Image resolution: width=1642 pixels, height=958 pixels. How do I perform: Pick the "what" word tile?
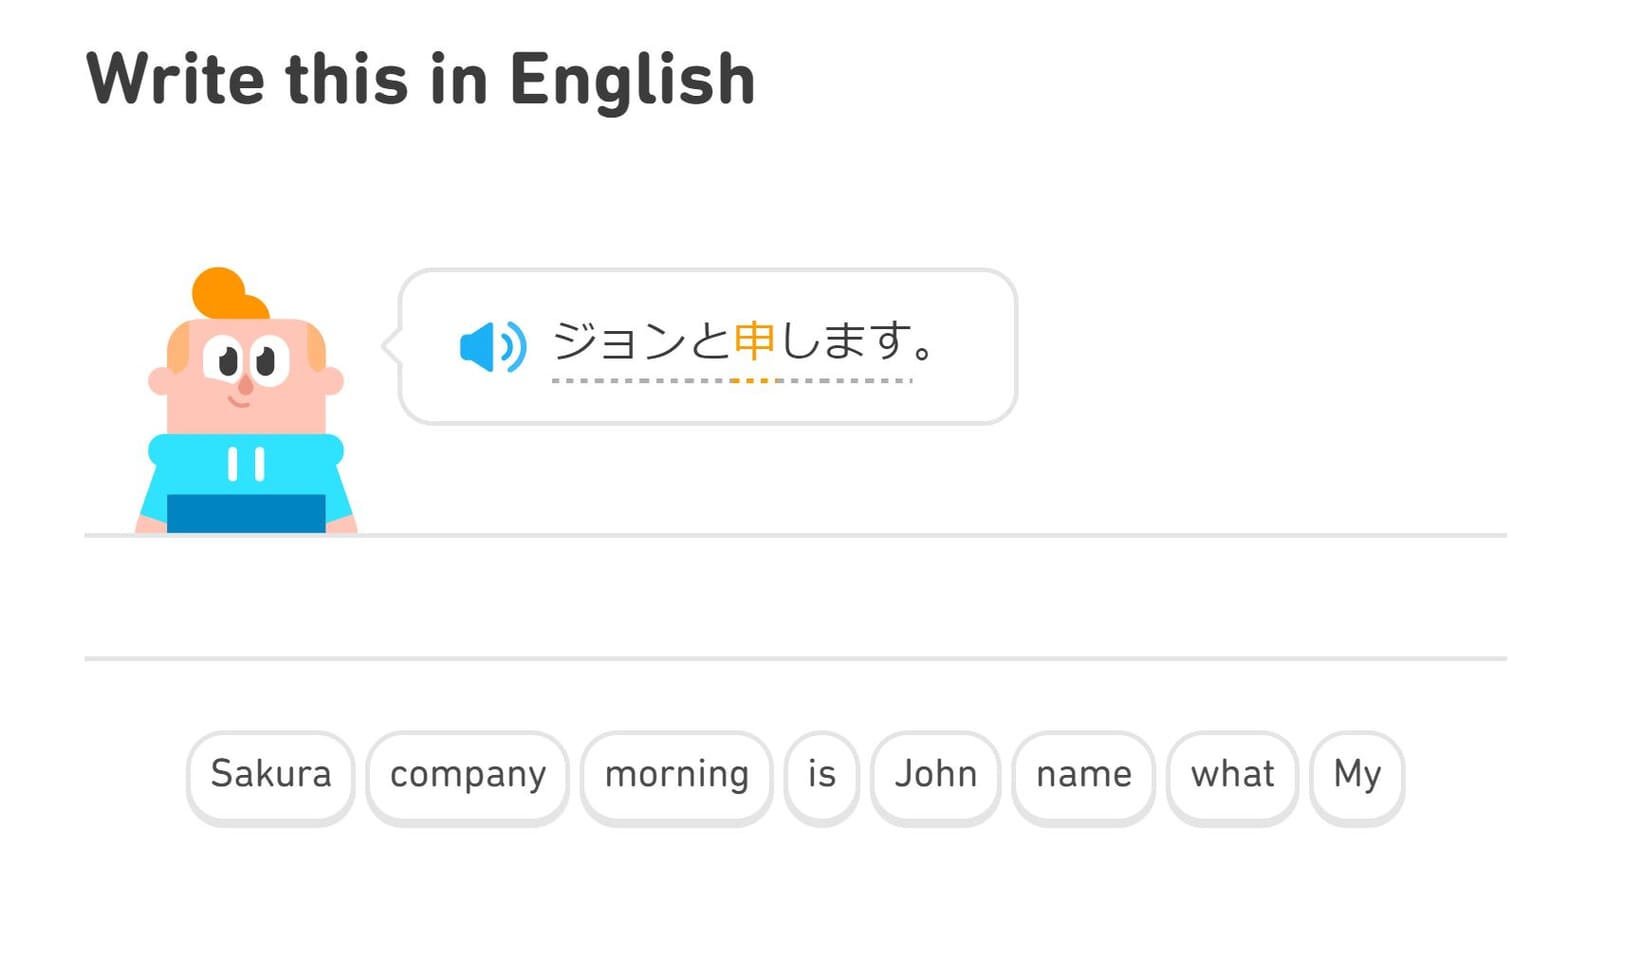(1232, 775)
